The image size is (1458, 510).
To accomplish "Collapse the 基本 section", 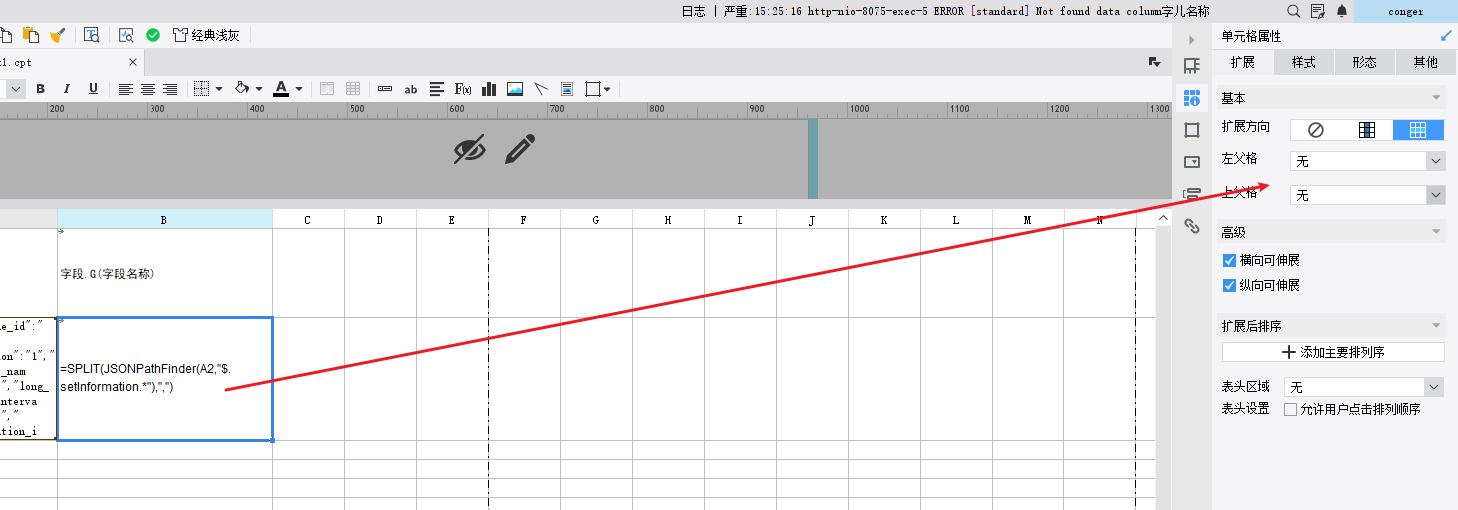I will [1437, 98].
